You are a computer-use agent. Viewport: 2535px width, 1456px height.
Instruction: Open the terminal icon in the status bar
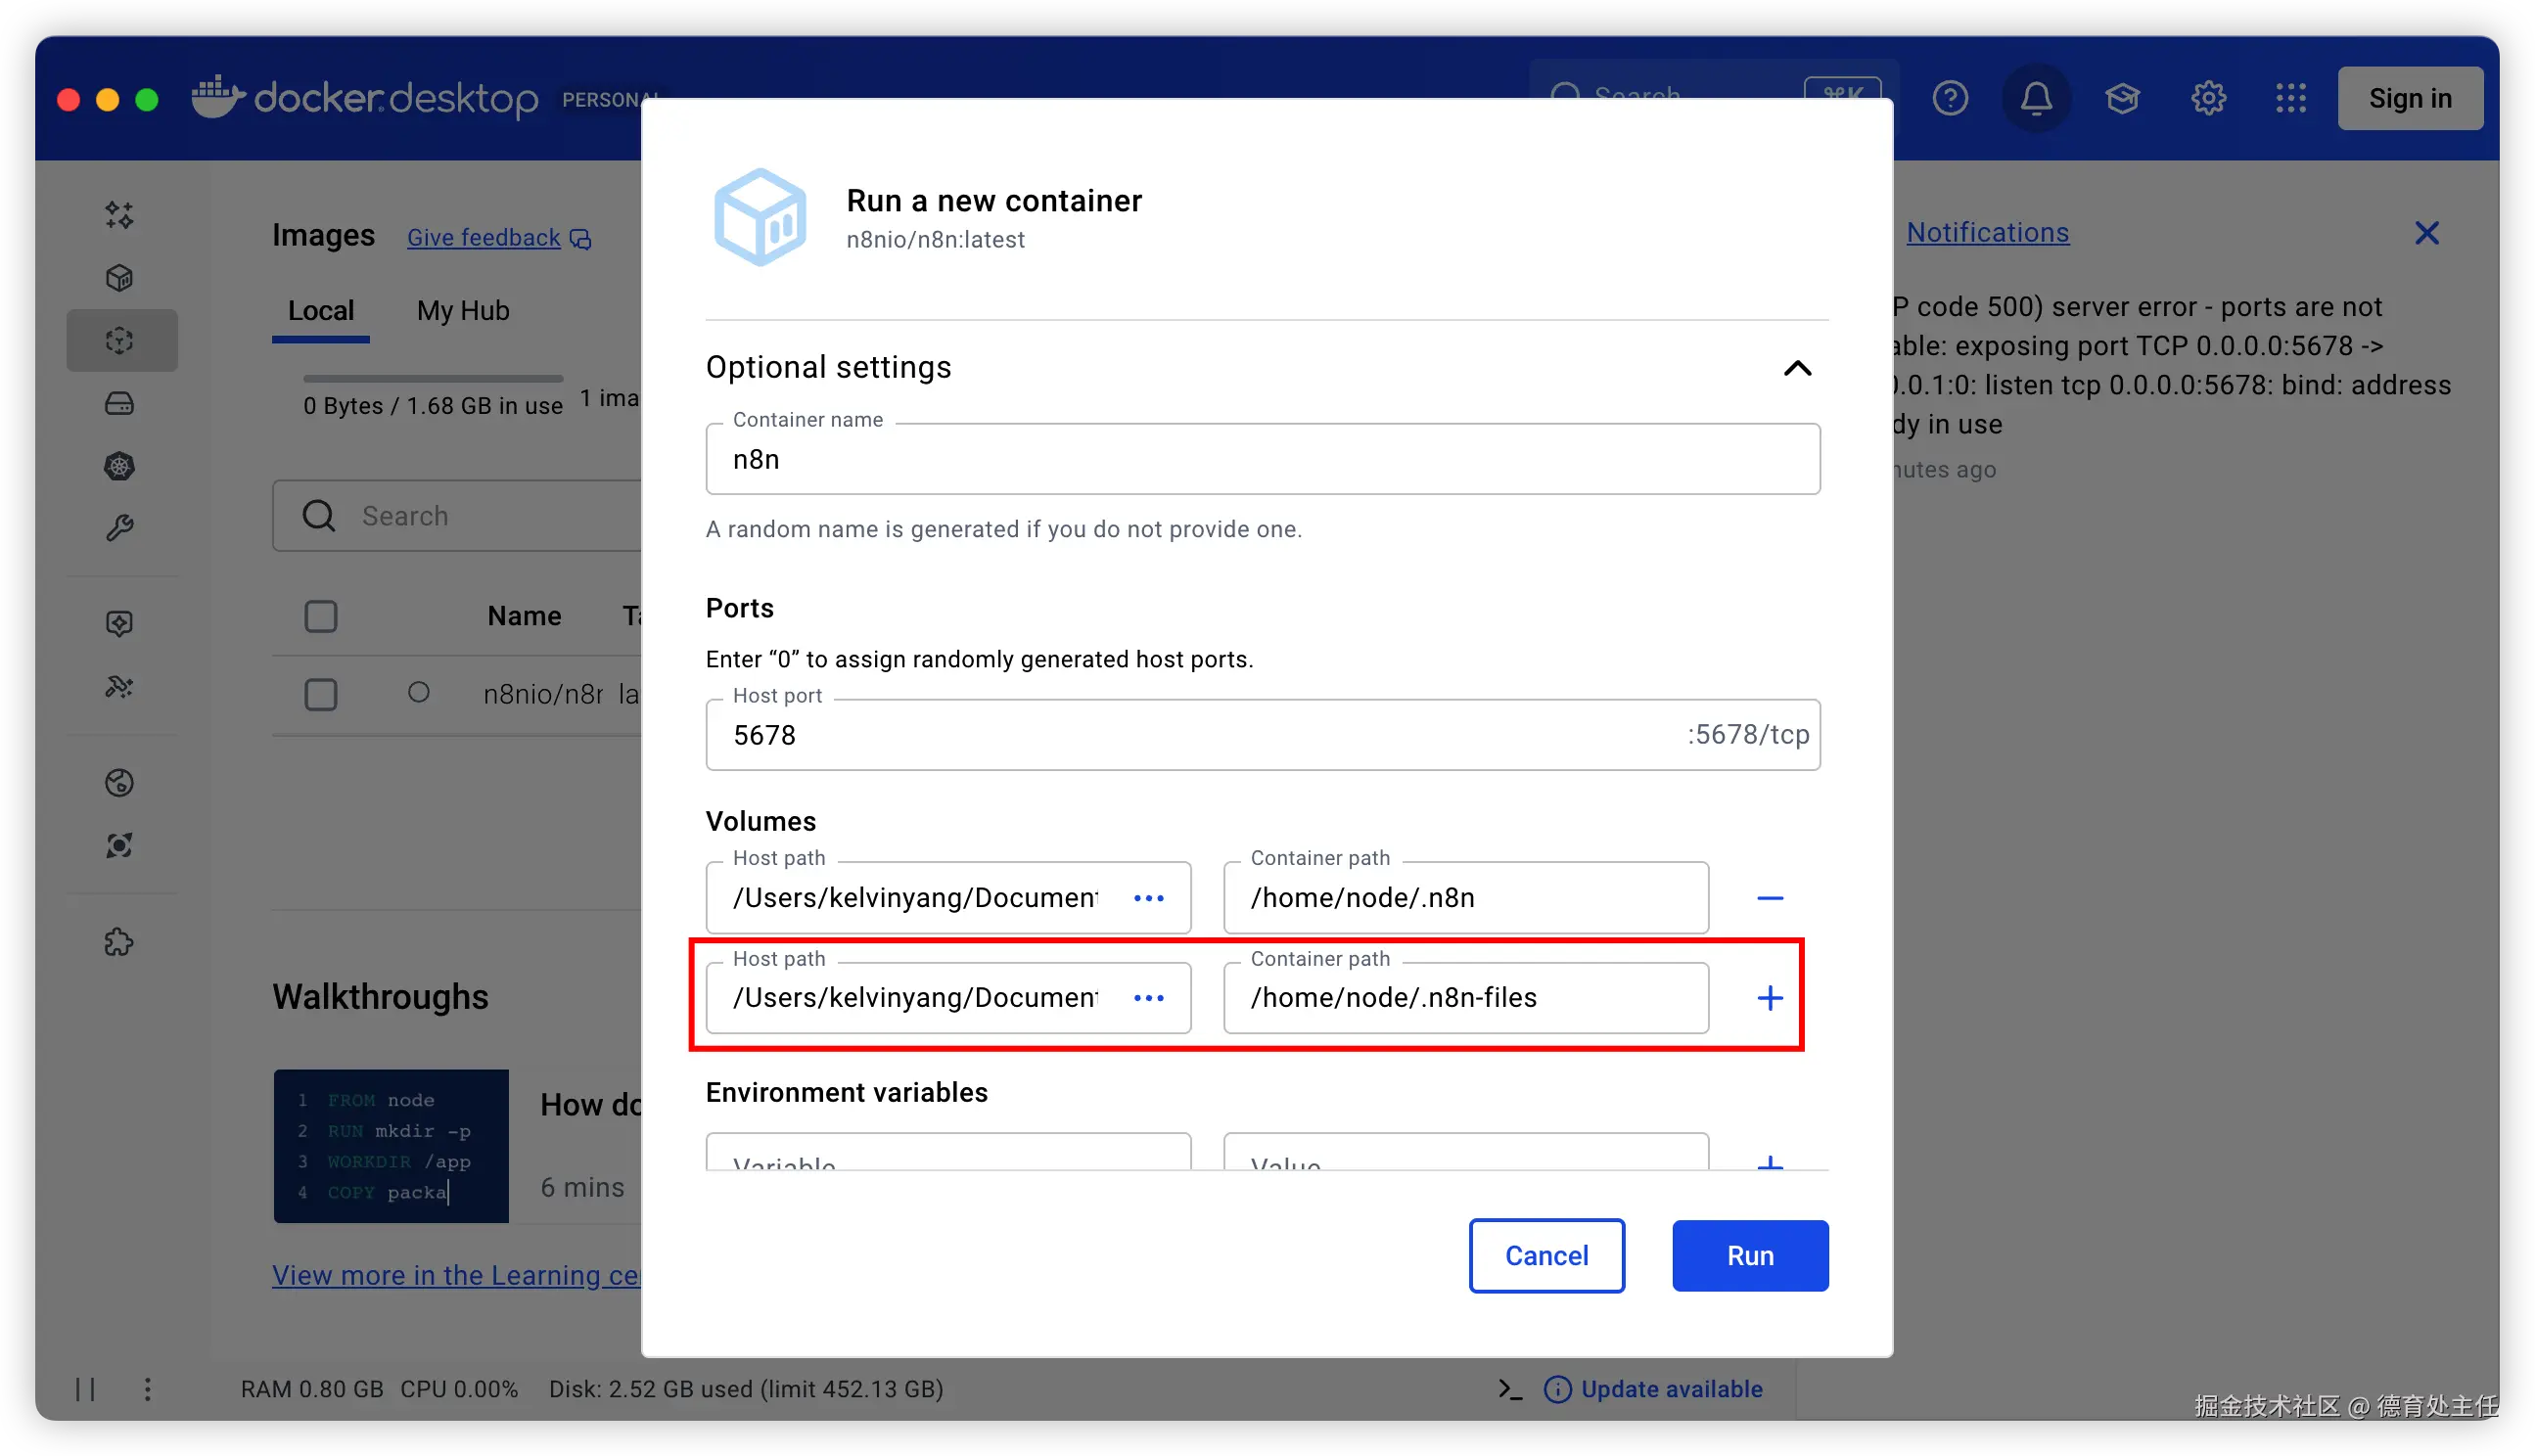point(1510,1389)
